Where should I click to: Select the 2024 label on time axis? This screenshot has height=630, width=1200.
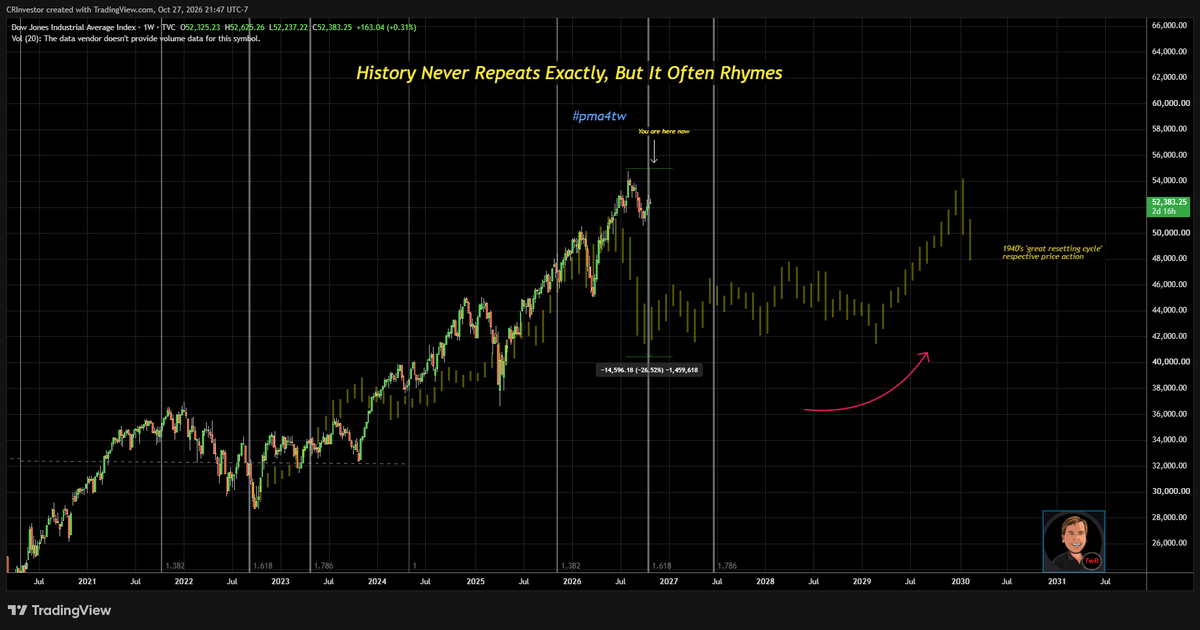(377, 580)
